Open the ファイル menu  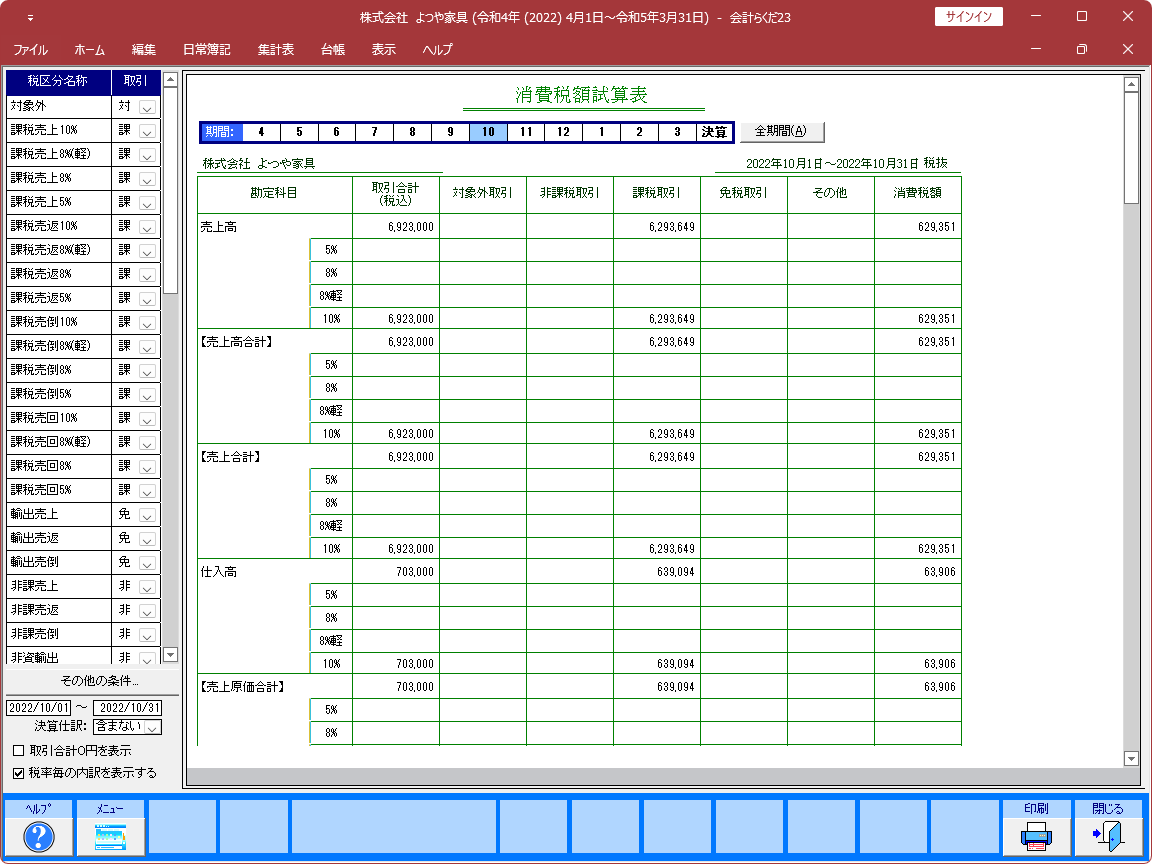(x=31, y=50)
